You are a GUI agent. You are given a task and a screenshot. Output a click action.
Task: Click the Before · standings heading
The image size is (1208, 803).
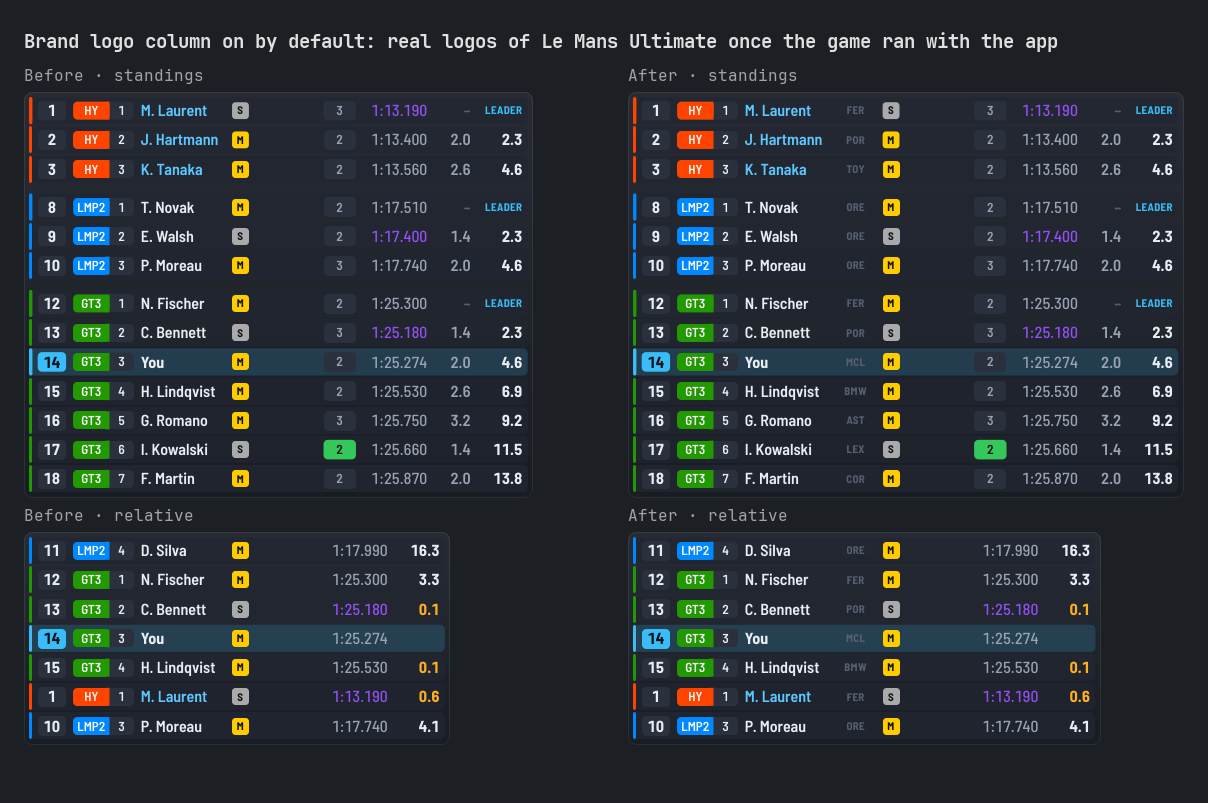click(114, 75)
